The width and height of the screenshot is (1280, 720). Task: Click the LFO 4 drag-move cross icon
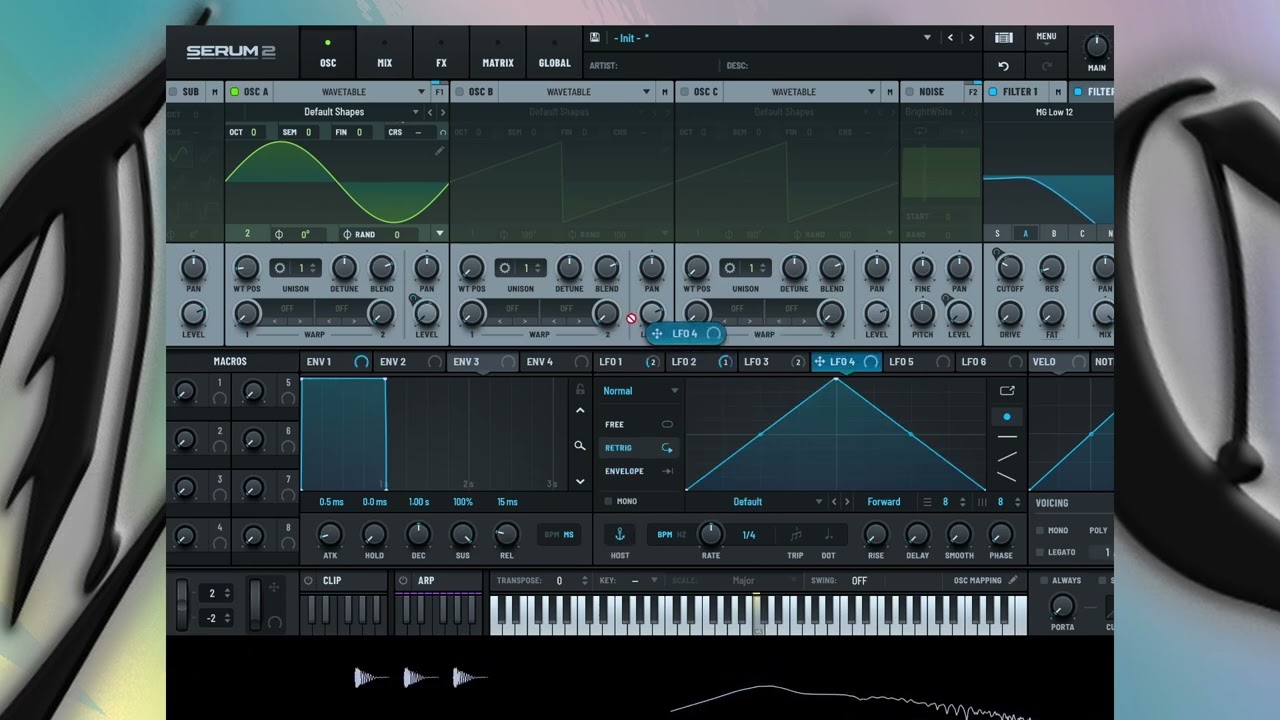(820, 362)
